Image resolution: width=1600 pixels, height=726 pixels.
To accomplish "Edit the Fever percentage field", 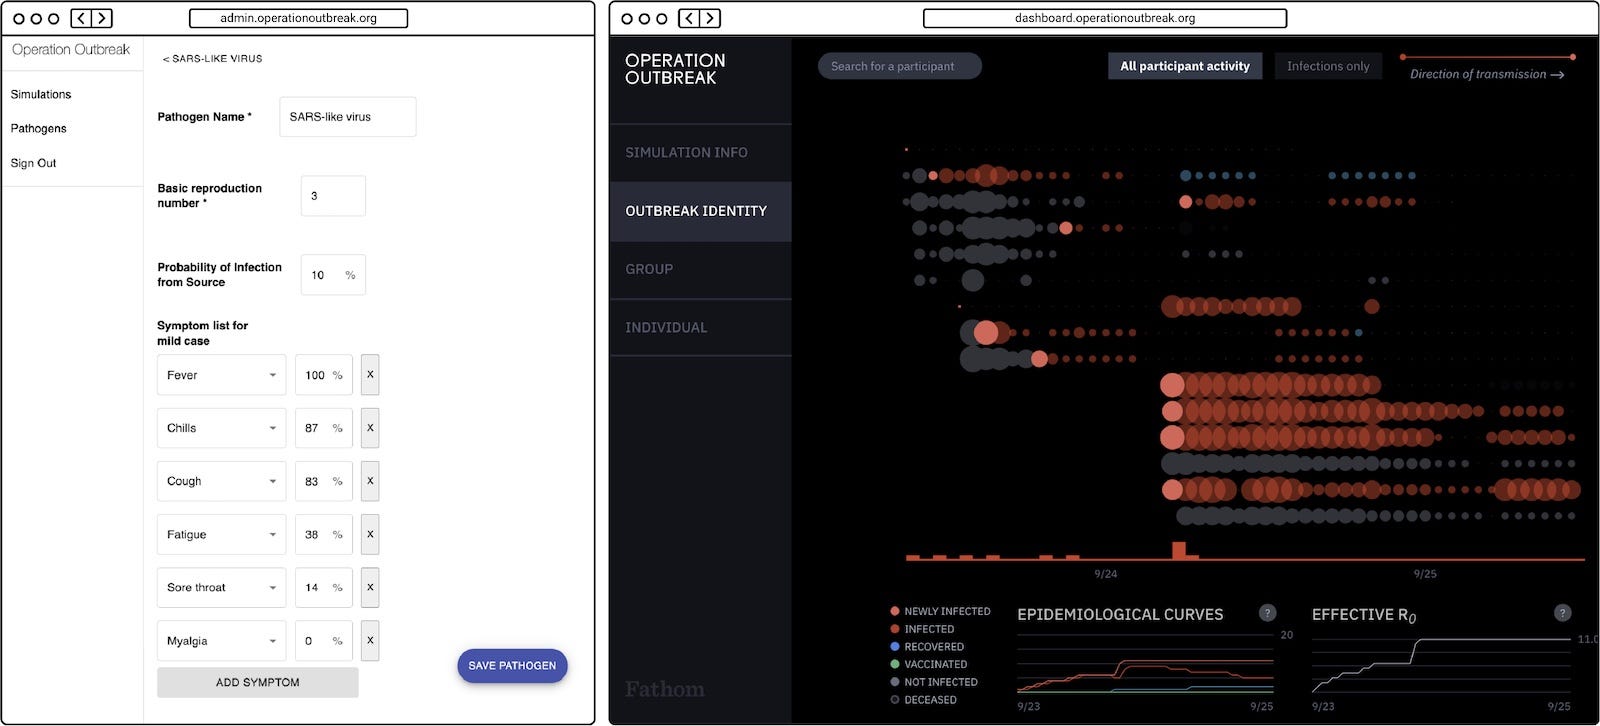I will click(323, 375).
